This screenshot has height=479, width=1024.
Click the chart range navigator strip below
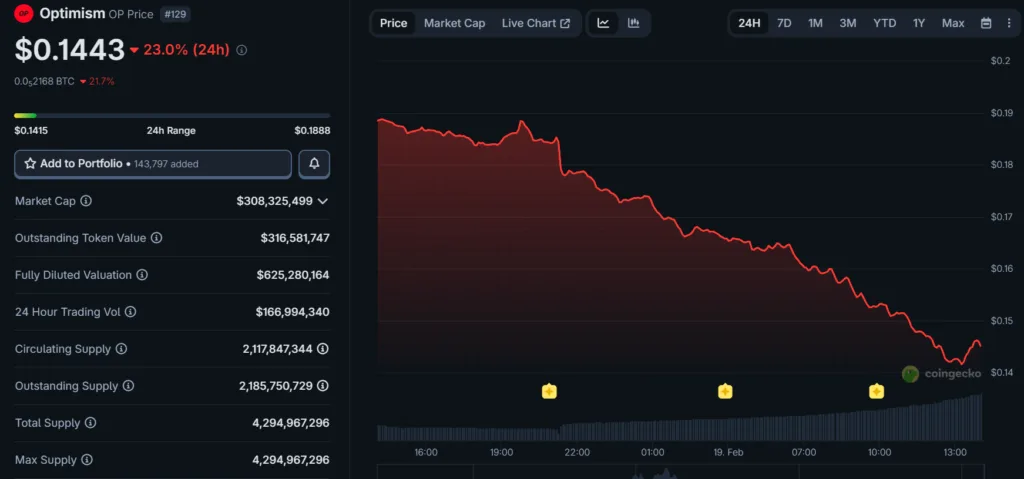click(681, 472)
